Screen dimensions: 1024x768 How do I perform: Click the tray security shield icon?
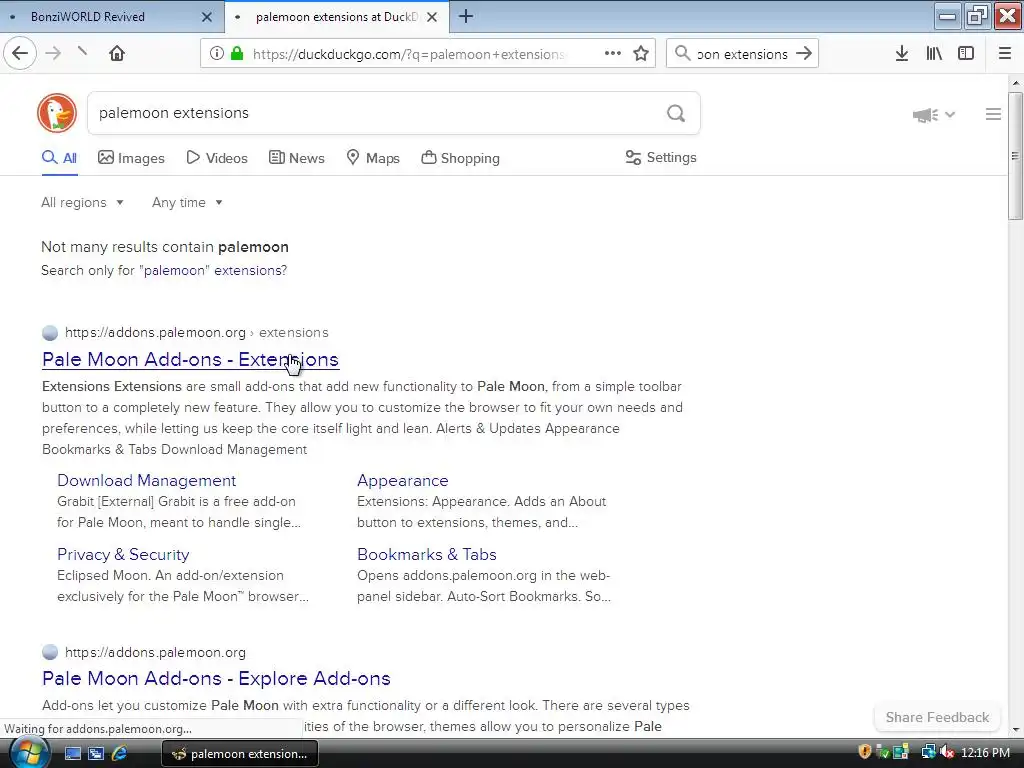coord(865,752)
